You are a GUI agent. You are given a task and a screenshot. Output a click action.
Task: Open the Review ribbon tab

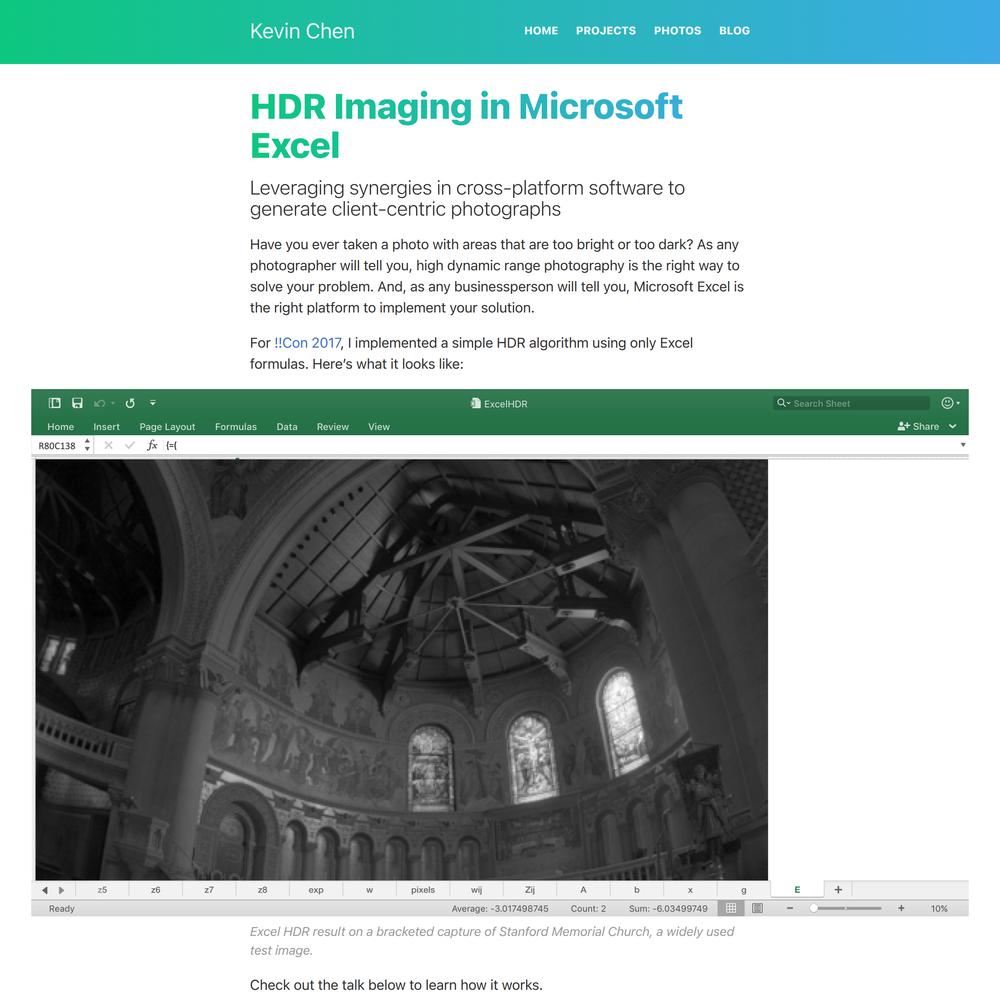tap(333, 427)
